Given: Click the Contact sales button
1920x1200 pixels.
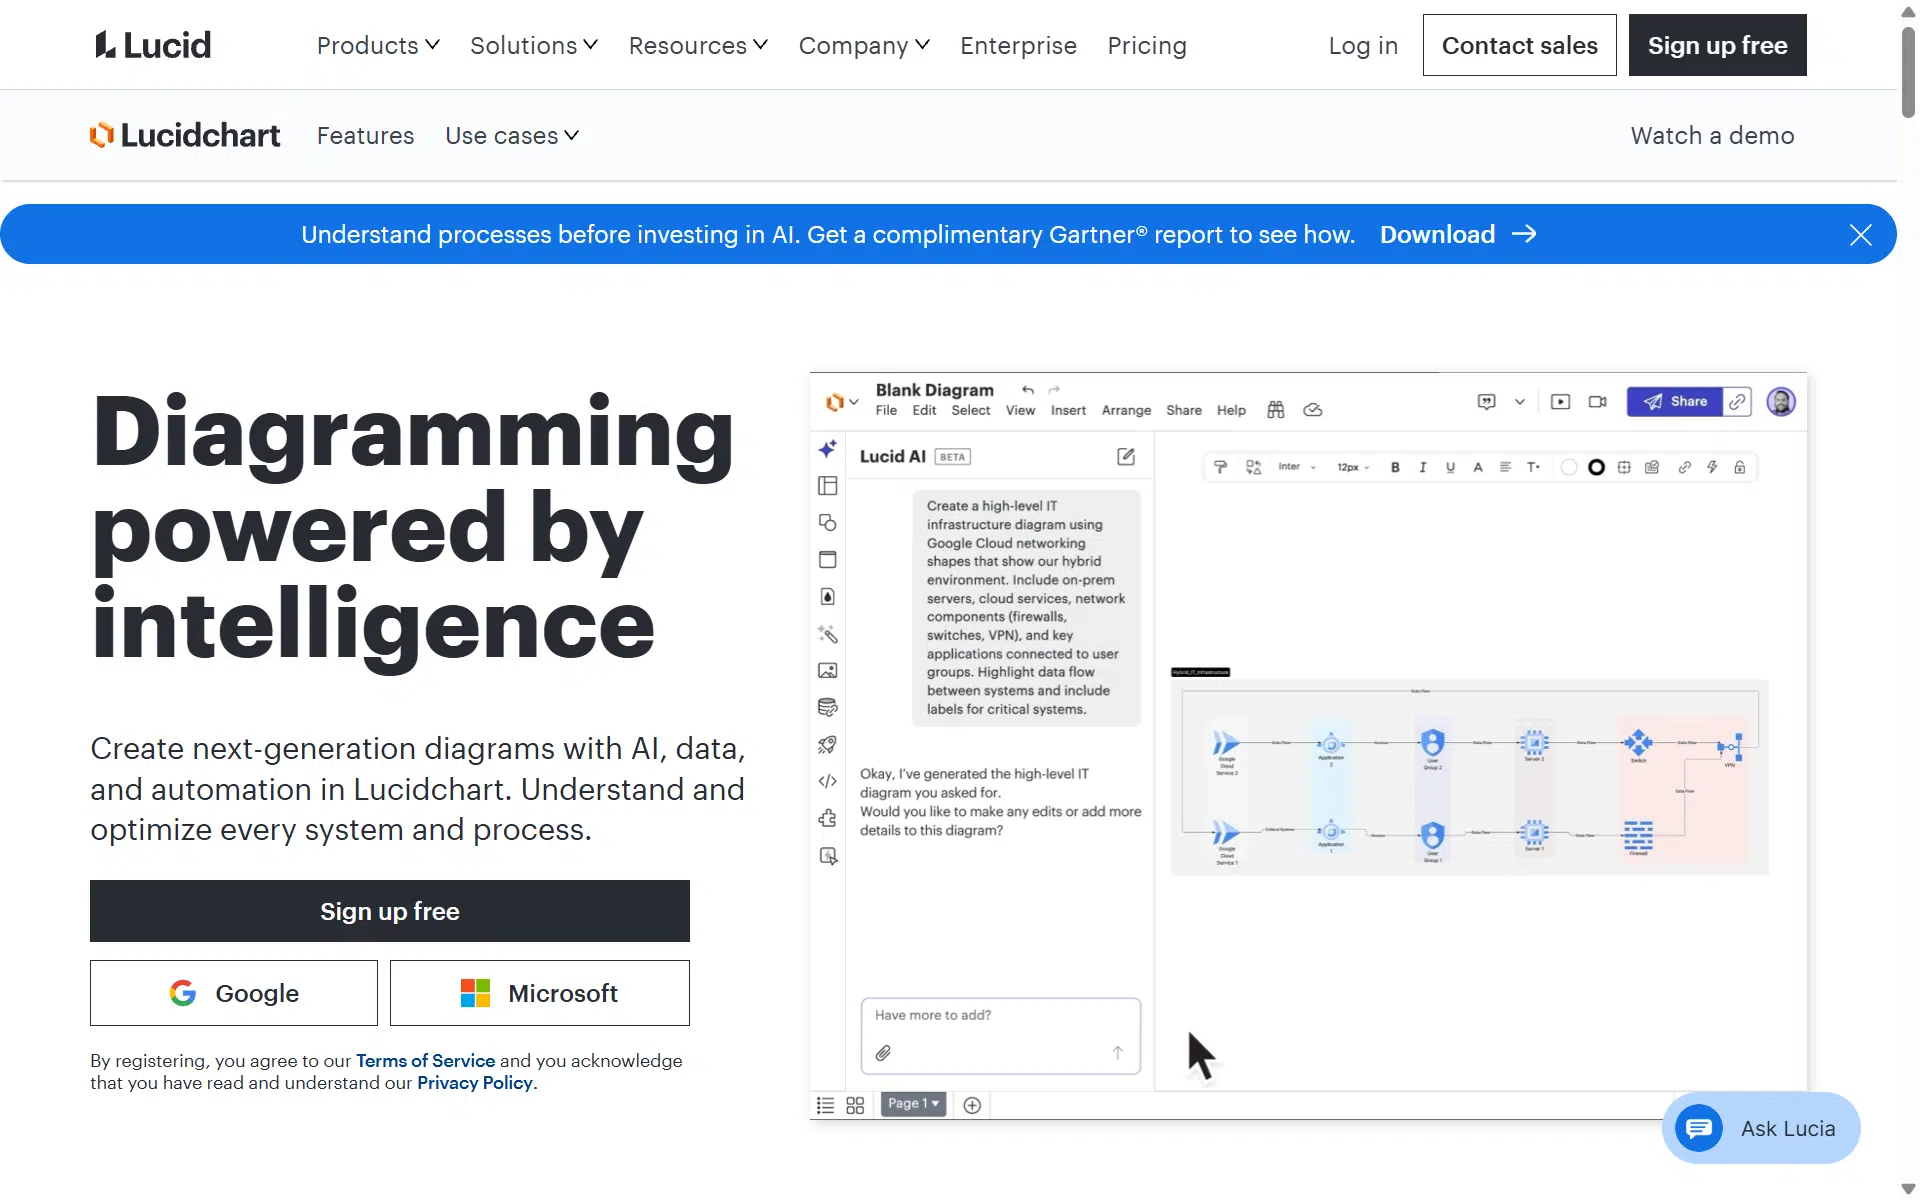Looking at the screenshot, I should (x=1519, y=45).
